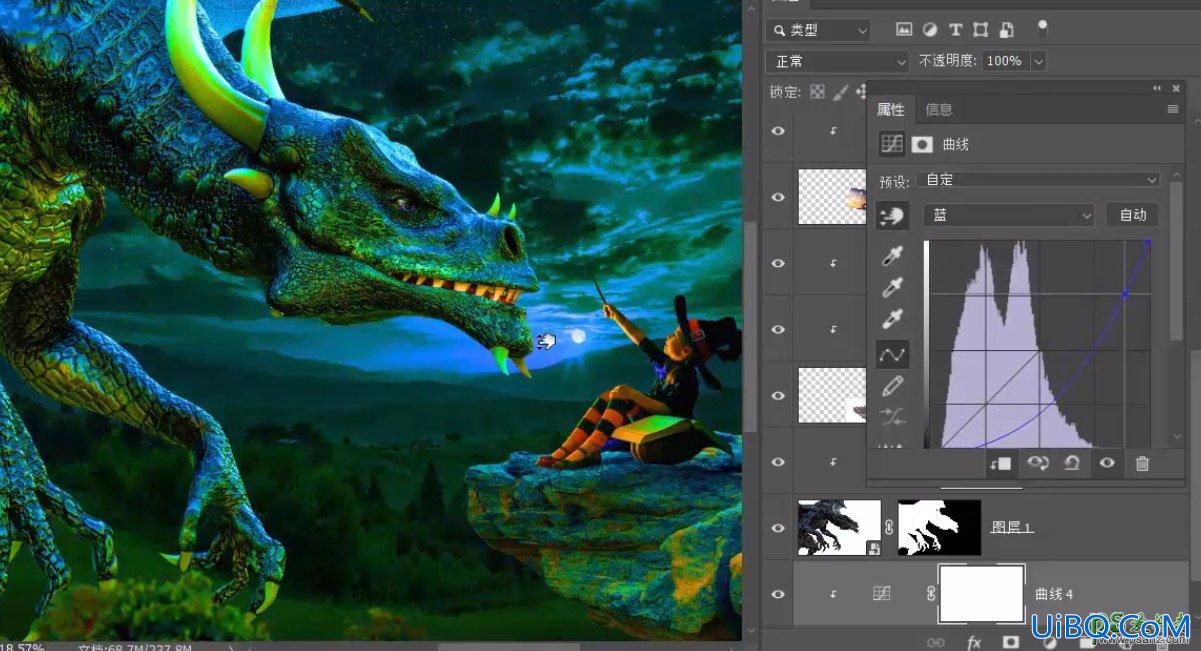1201x651 pixels.
Task: Lock transparent pixels icon
Action: point(818,92)
